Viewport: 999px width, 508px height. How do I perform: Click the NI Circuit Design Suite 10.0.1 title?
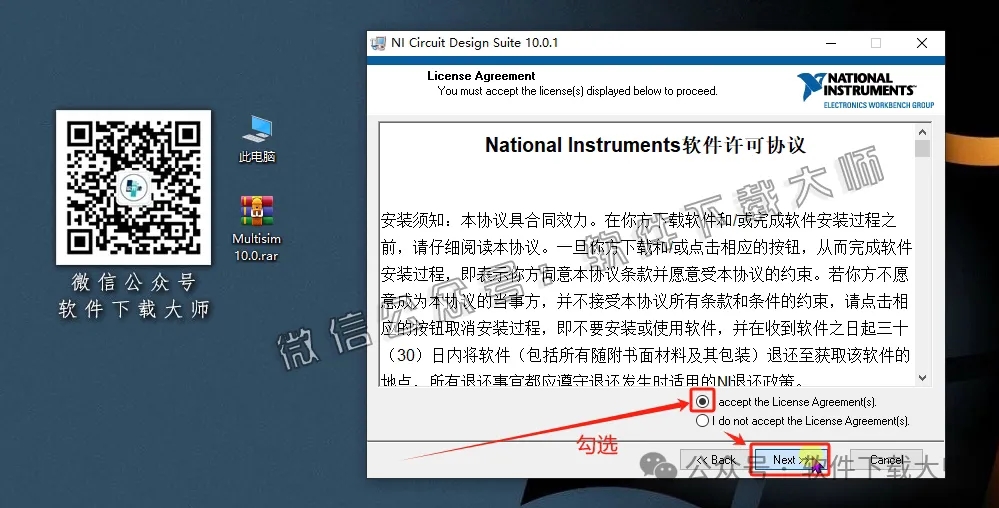coord(474,43)
